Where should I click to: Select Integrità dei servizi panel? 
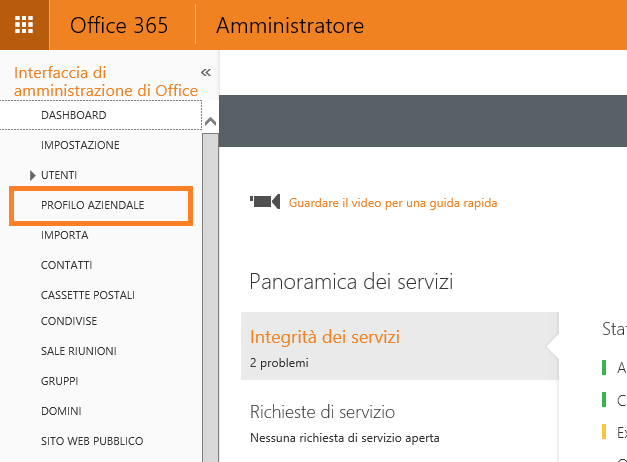click(x=399, y=346)
